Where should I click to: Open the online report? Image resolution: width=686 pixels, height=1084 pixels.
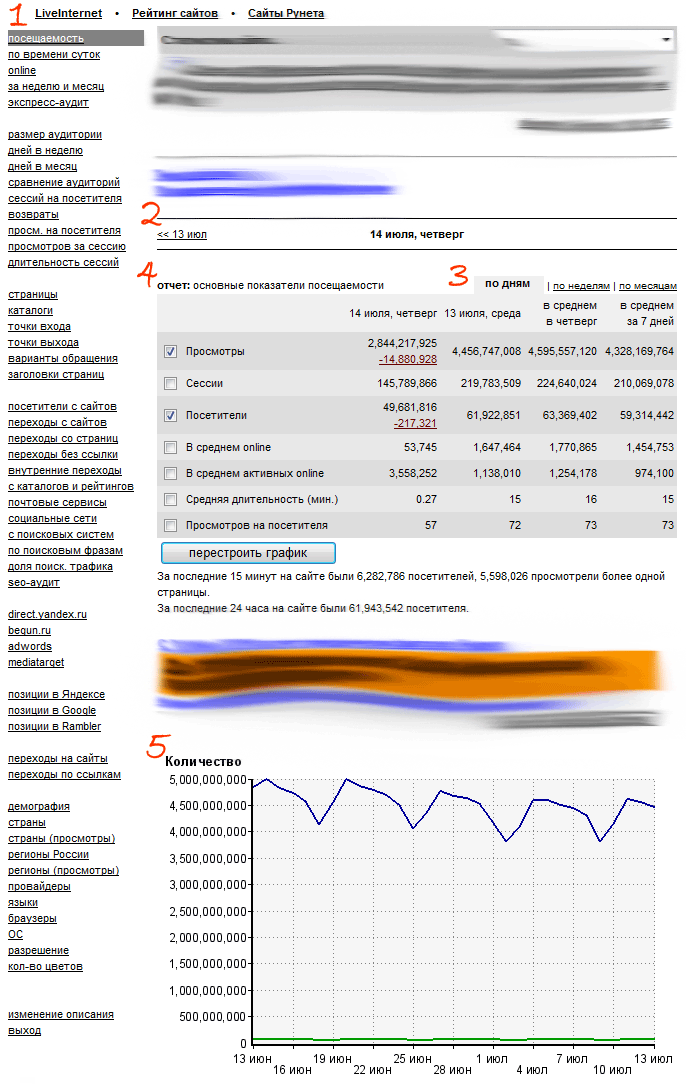(x=22, y=71)
